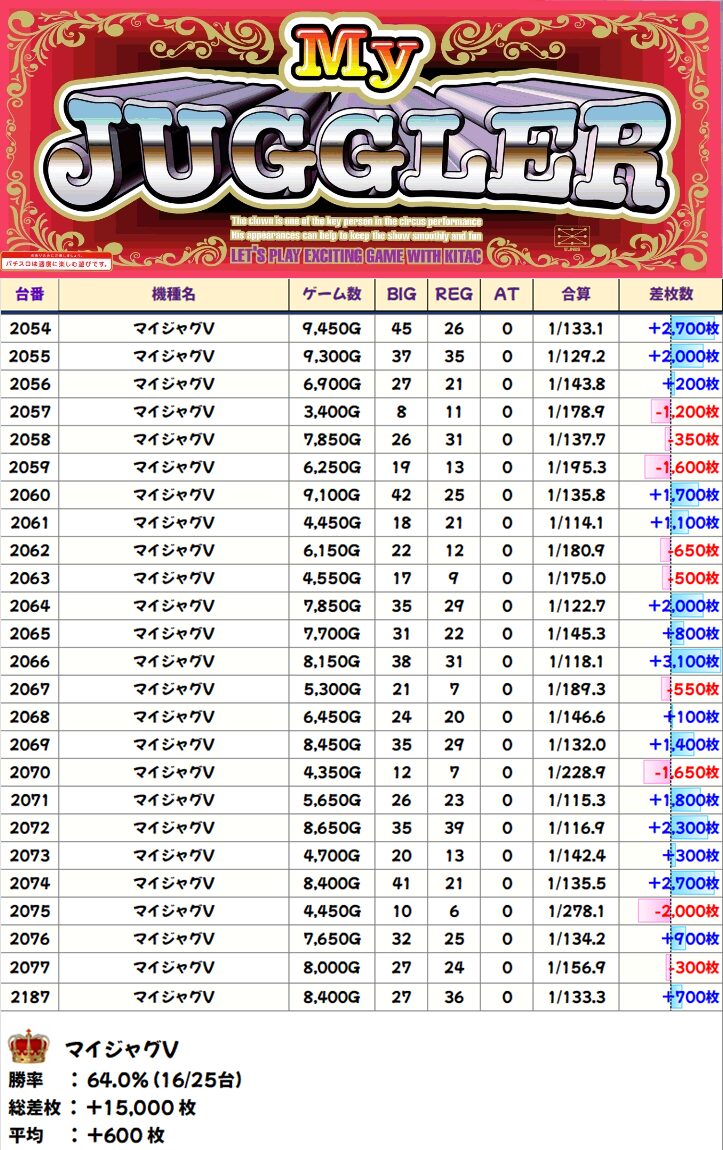Viewport: 723px width, 1150px height.
Task: Click machine number 2076 cell
Action: click(x=30, y=940)
